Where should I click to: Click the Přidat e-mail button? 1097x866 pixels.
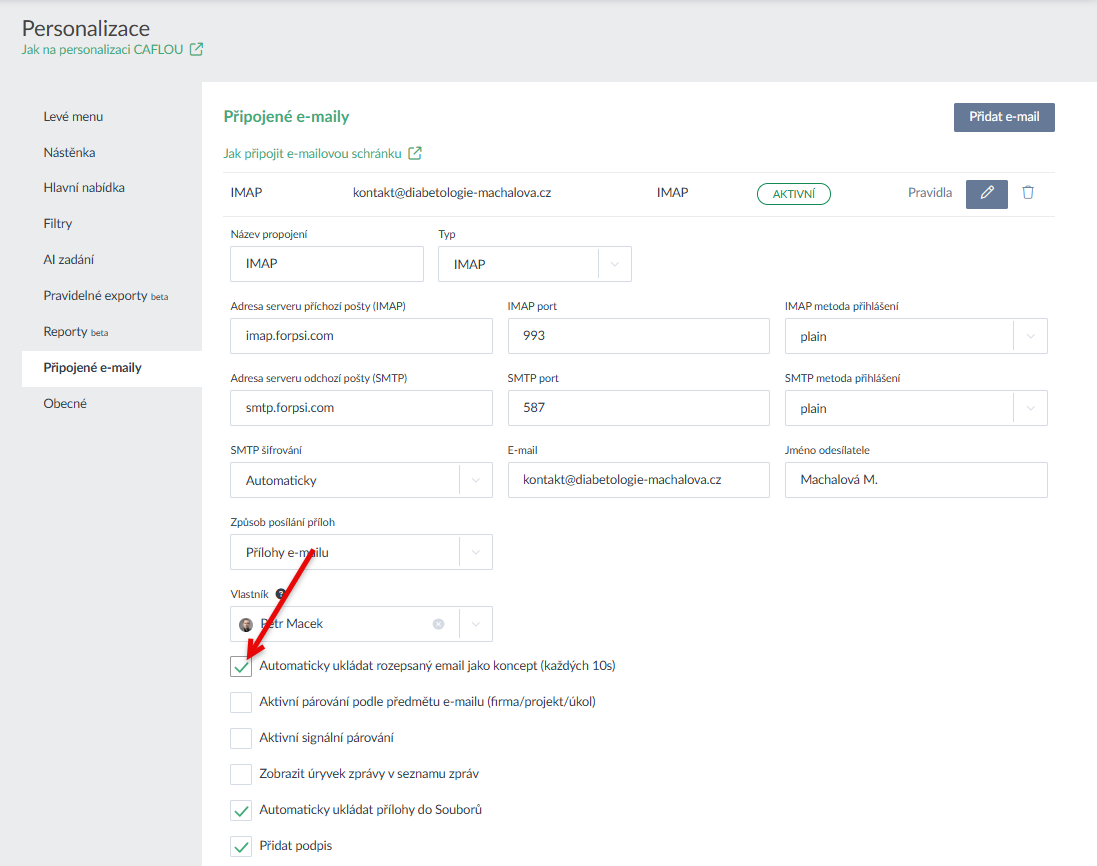(1003, 117)
